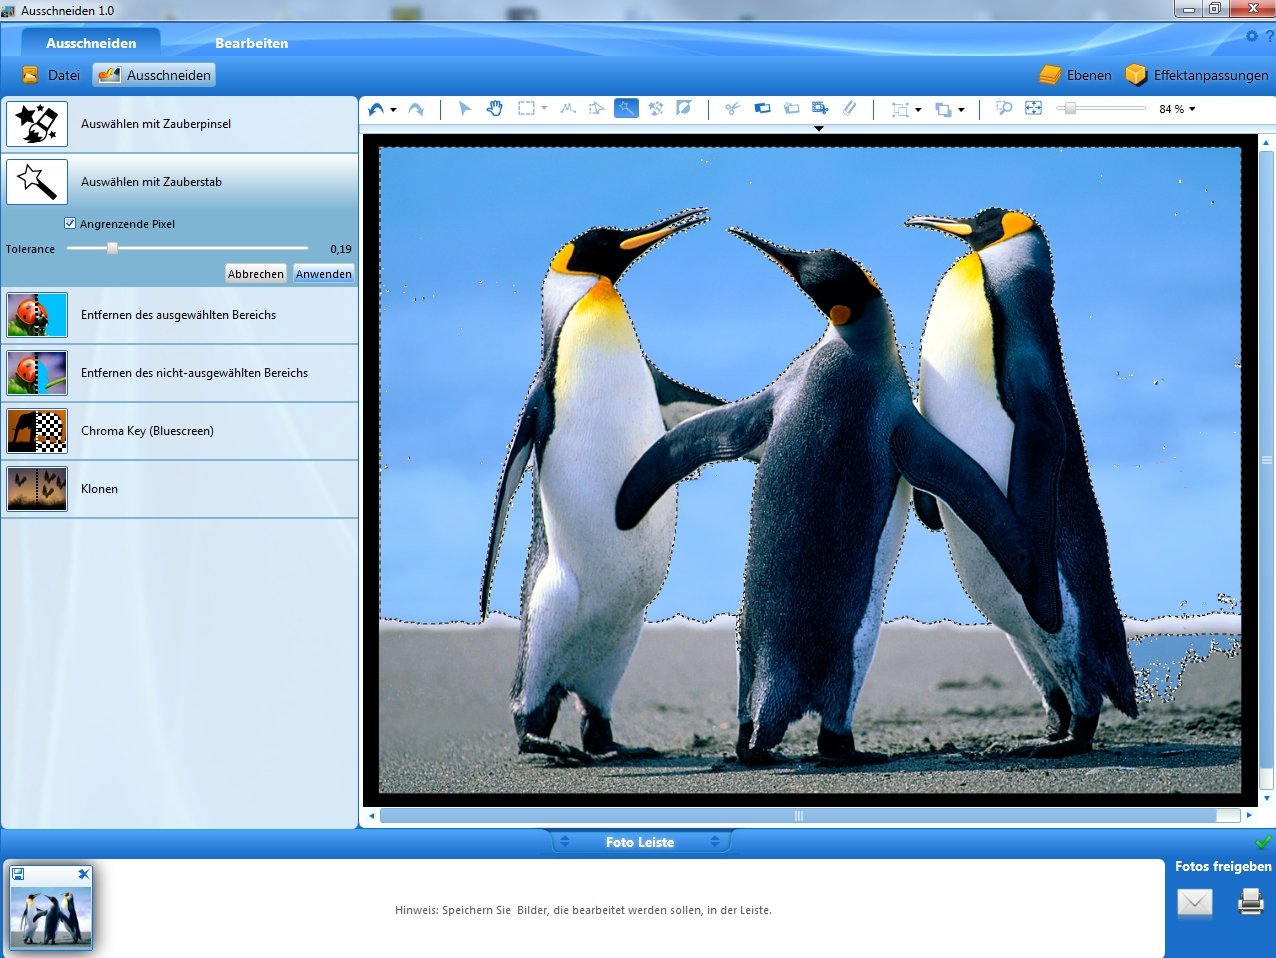Expand the rectangular selection tool dropdown

coord(545,109)
